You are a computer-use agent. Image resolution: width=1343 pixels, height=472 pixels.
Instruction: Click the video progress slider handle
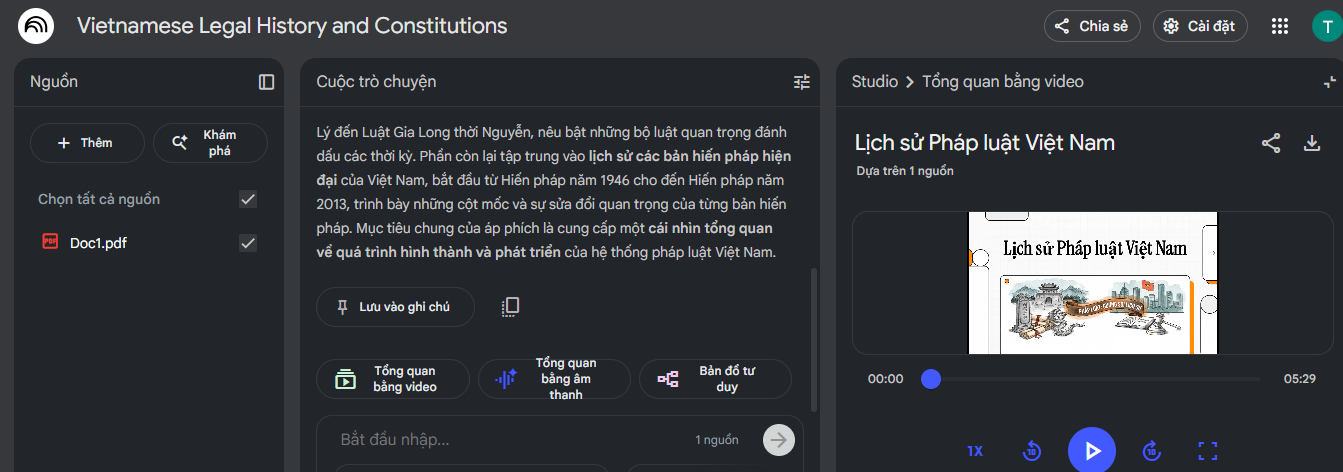(931, 379)
